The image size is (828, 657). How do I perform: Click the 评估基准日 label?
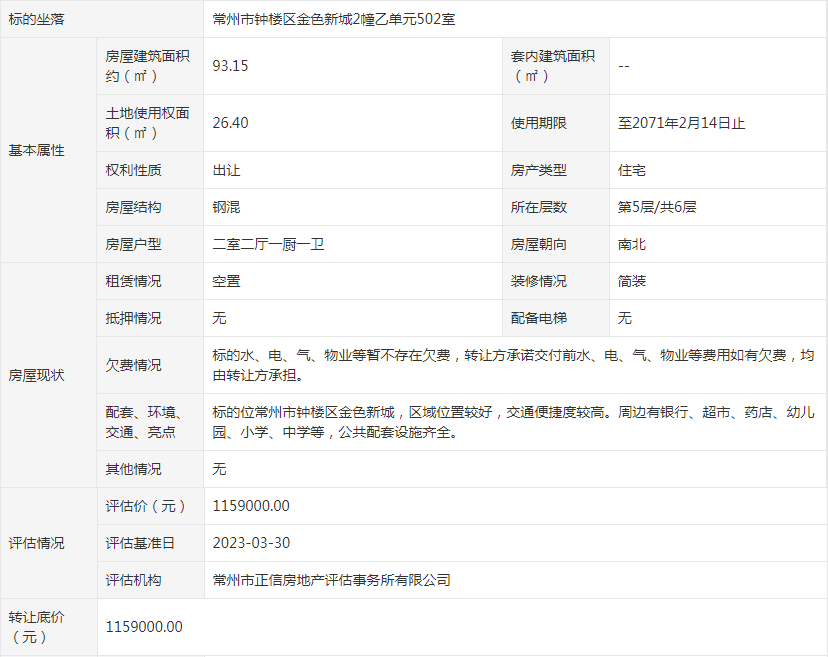[140, 543]
